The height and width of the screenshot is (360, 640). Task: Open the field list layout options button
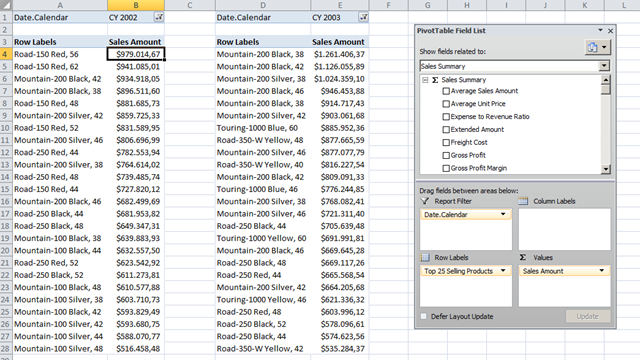tap(598, 47)
